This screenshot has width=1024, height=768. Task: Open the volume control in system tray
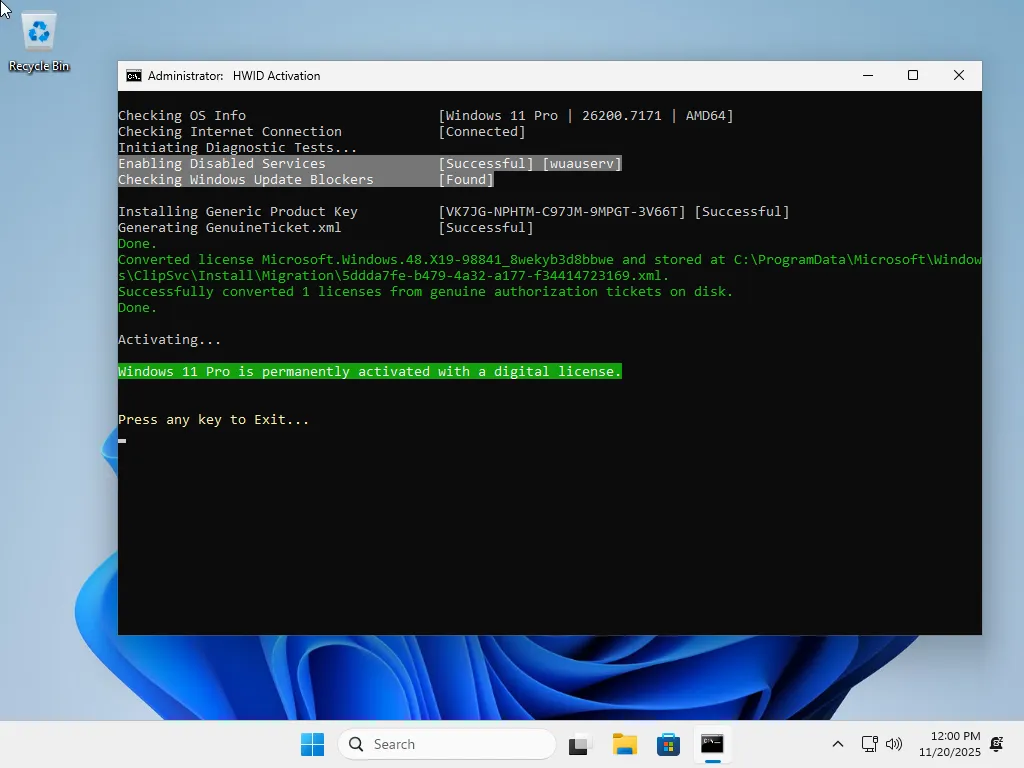[x=893, y=744]
